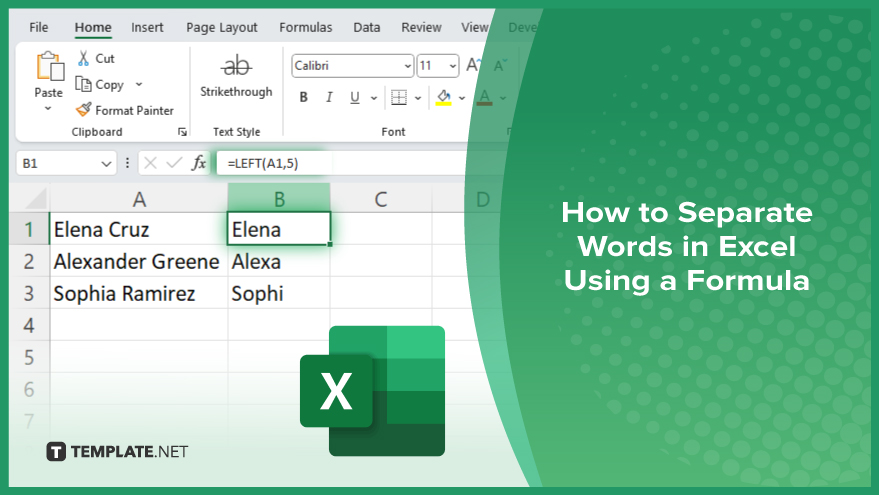
Task: Switch to the Home tab
Action: click(93, 27)
